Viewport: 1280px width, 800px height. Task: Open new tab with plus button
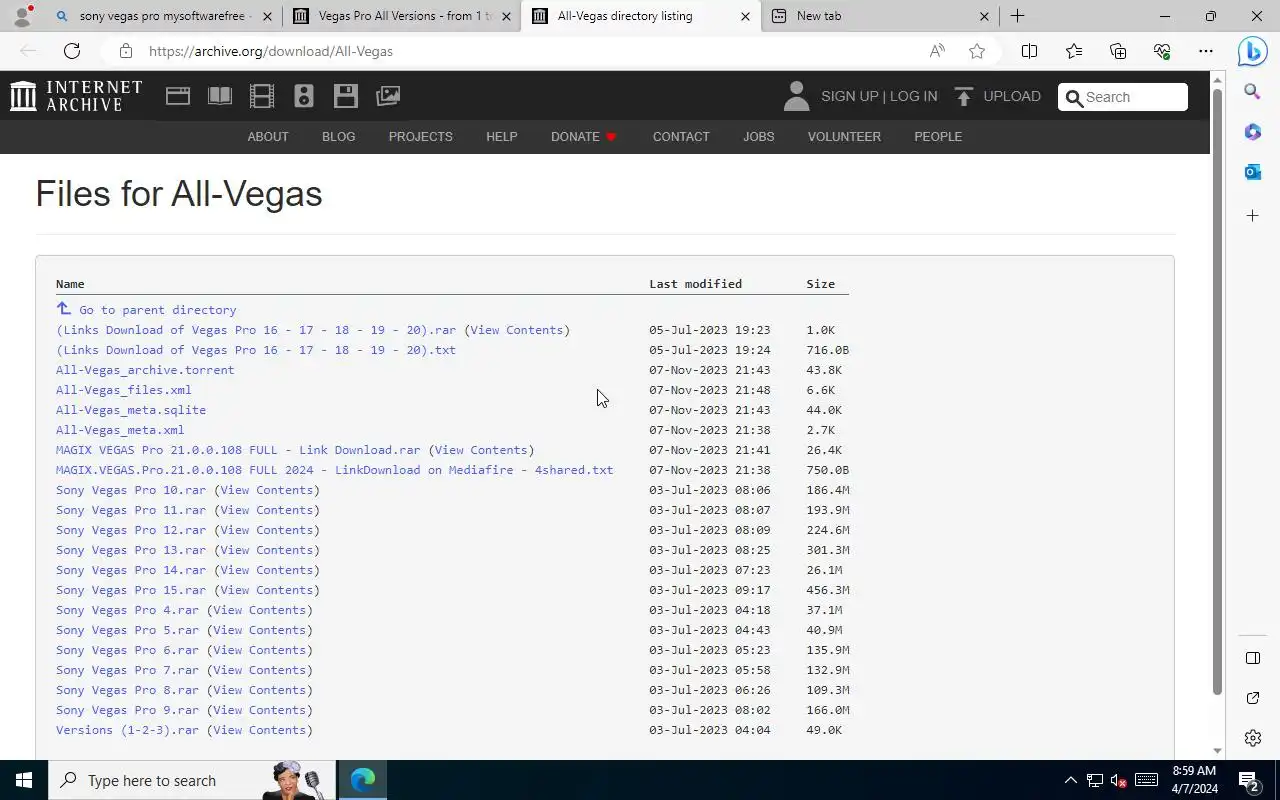point(1017,16)
